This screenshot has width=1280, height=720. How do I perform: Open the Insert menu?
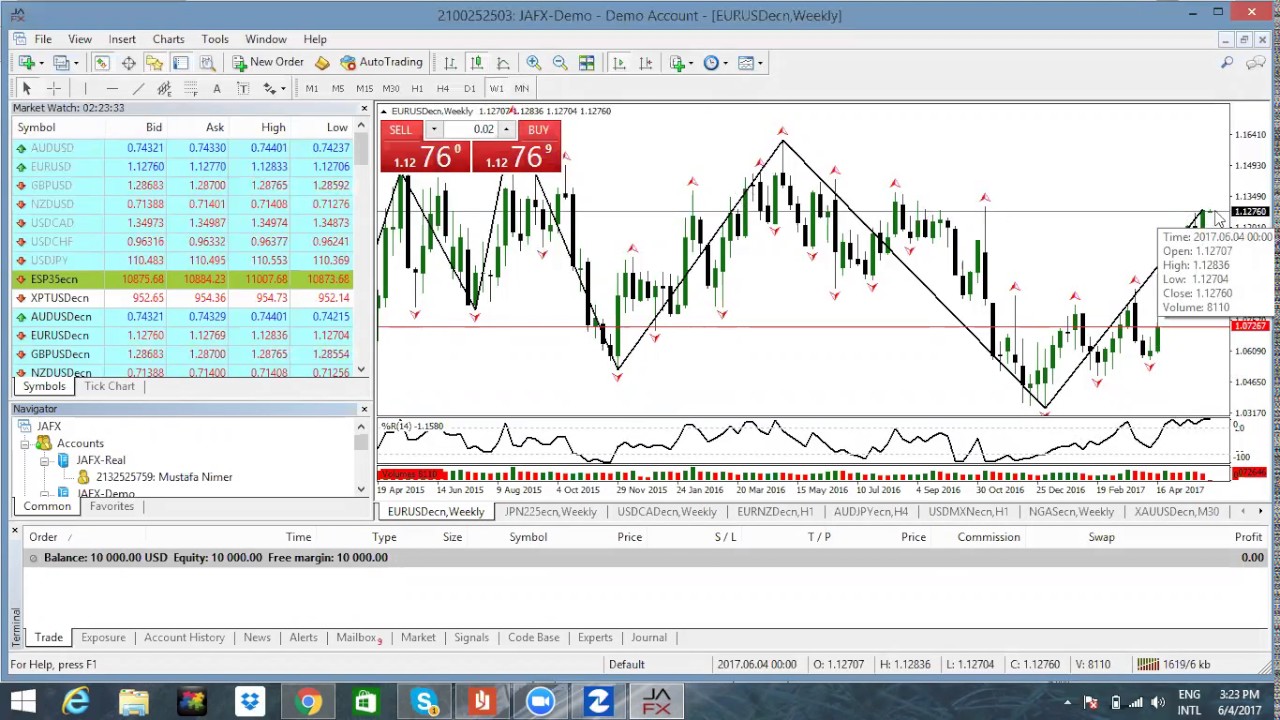point(122,39)
